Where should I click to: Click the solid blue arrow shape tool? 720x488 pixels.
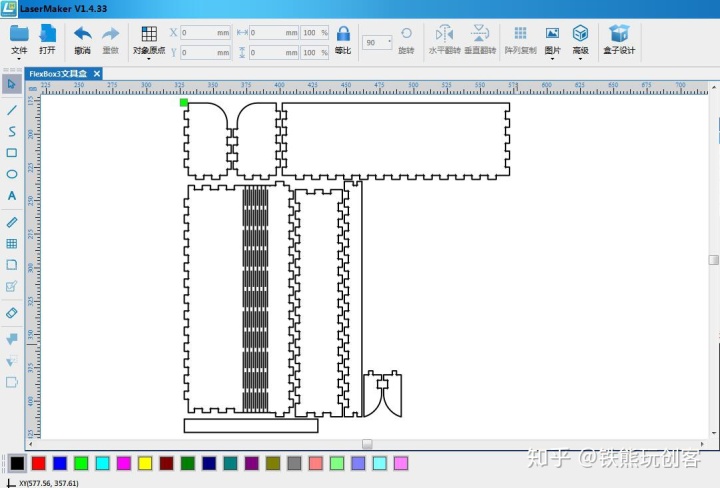(12, 339)
